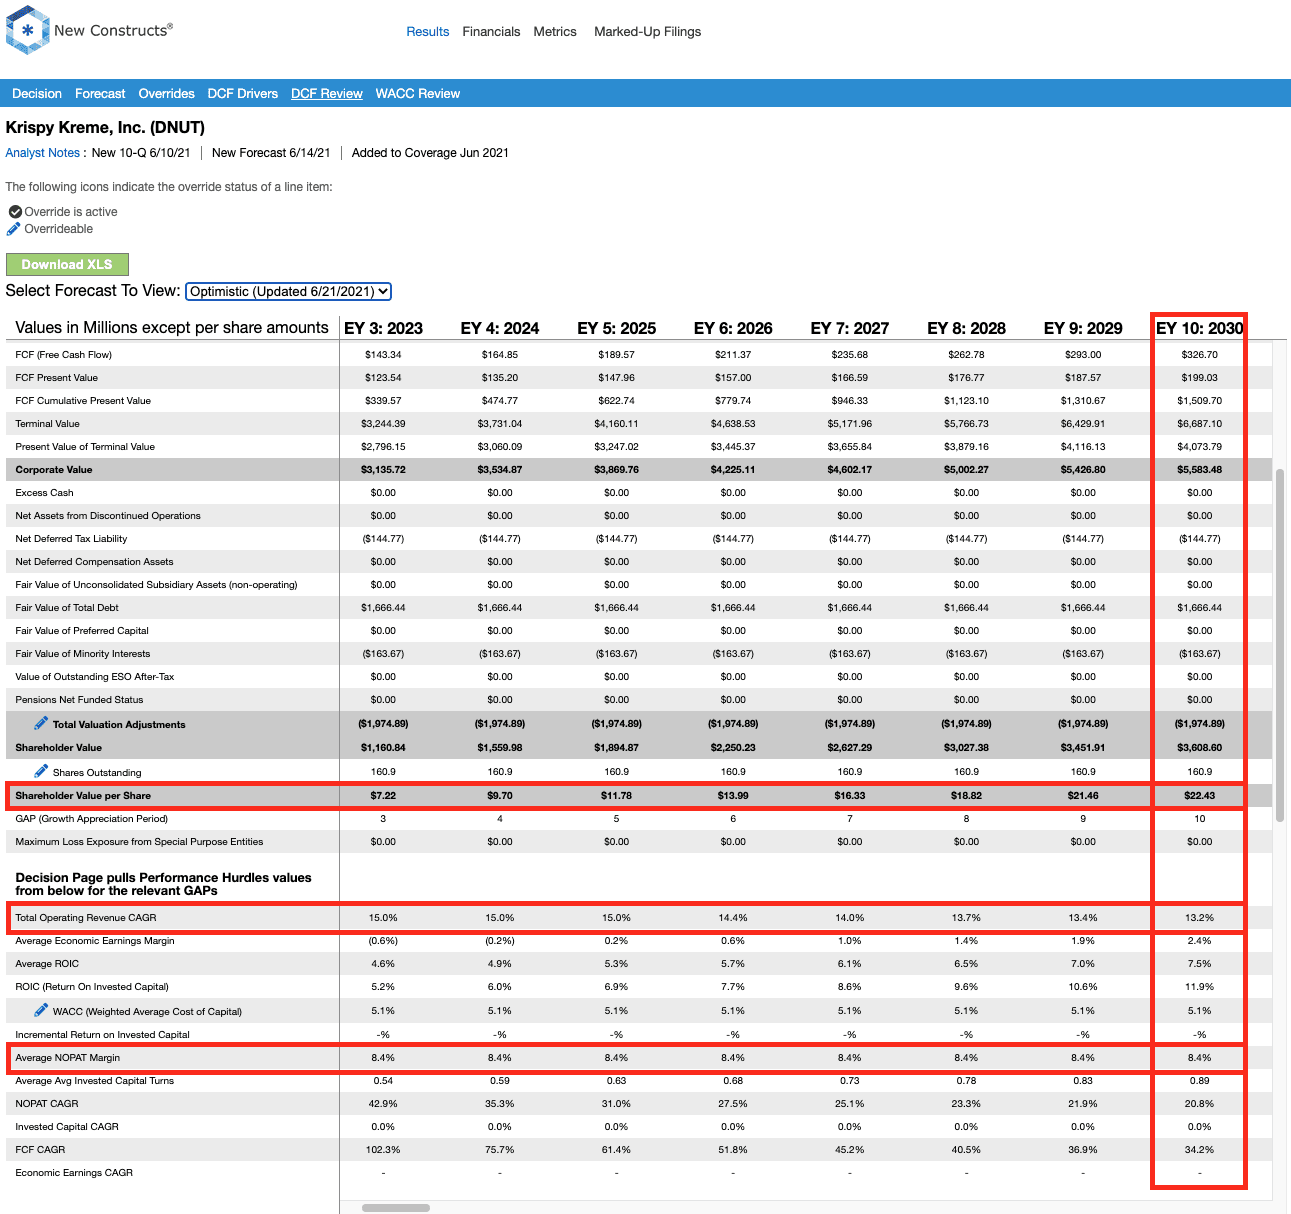Select the Fair Value of Total Debt label
The image size is (1291, 1214).
coord(67,608)
